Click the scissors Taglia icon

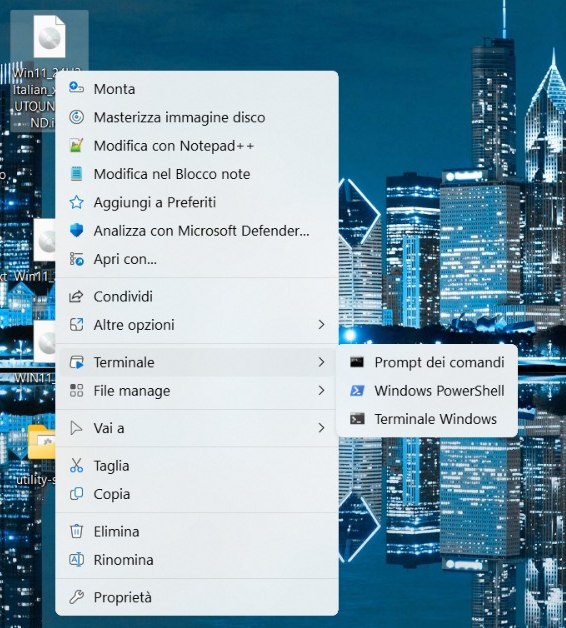[76, 465]
